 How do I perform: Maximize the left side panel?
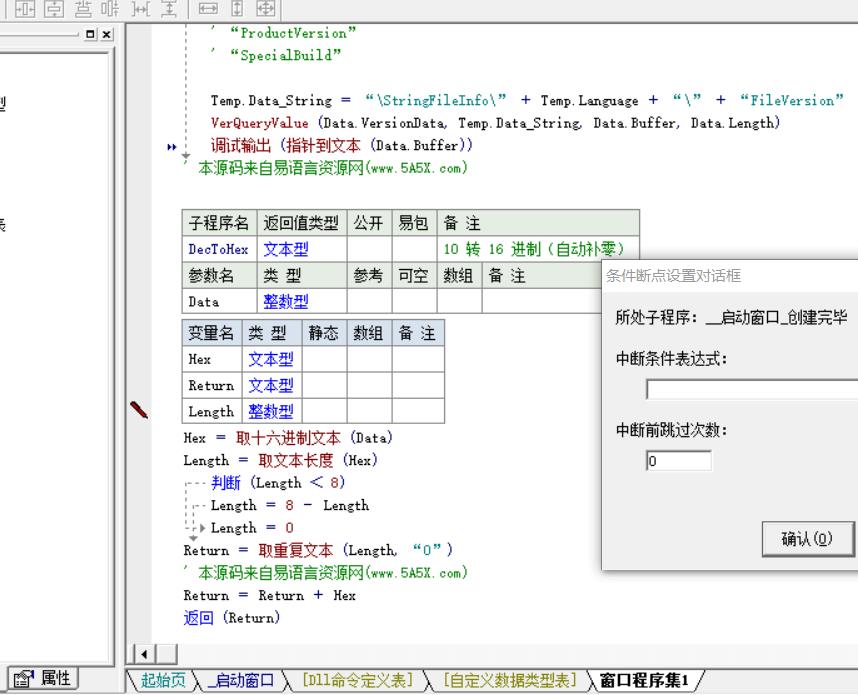pos(90,34)
